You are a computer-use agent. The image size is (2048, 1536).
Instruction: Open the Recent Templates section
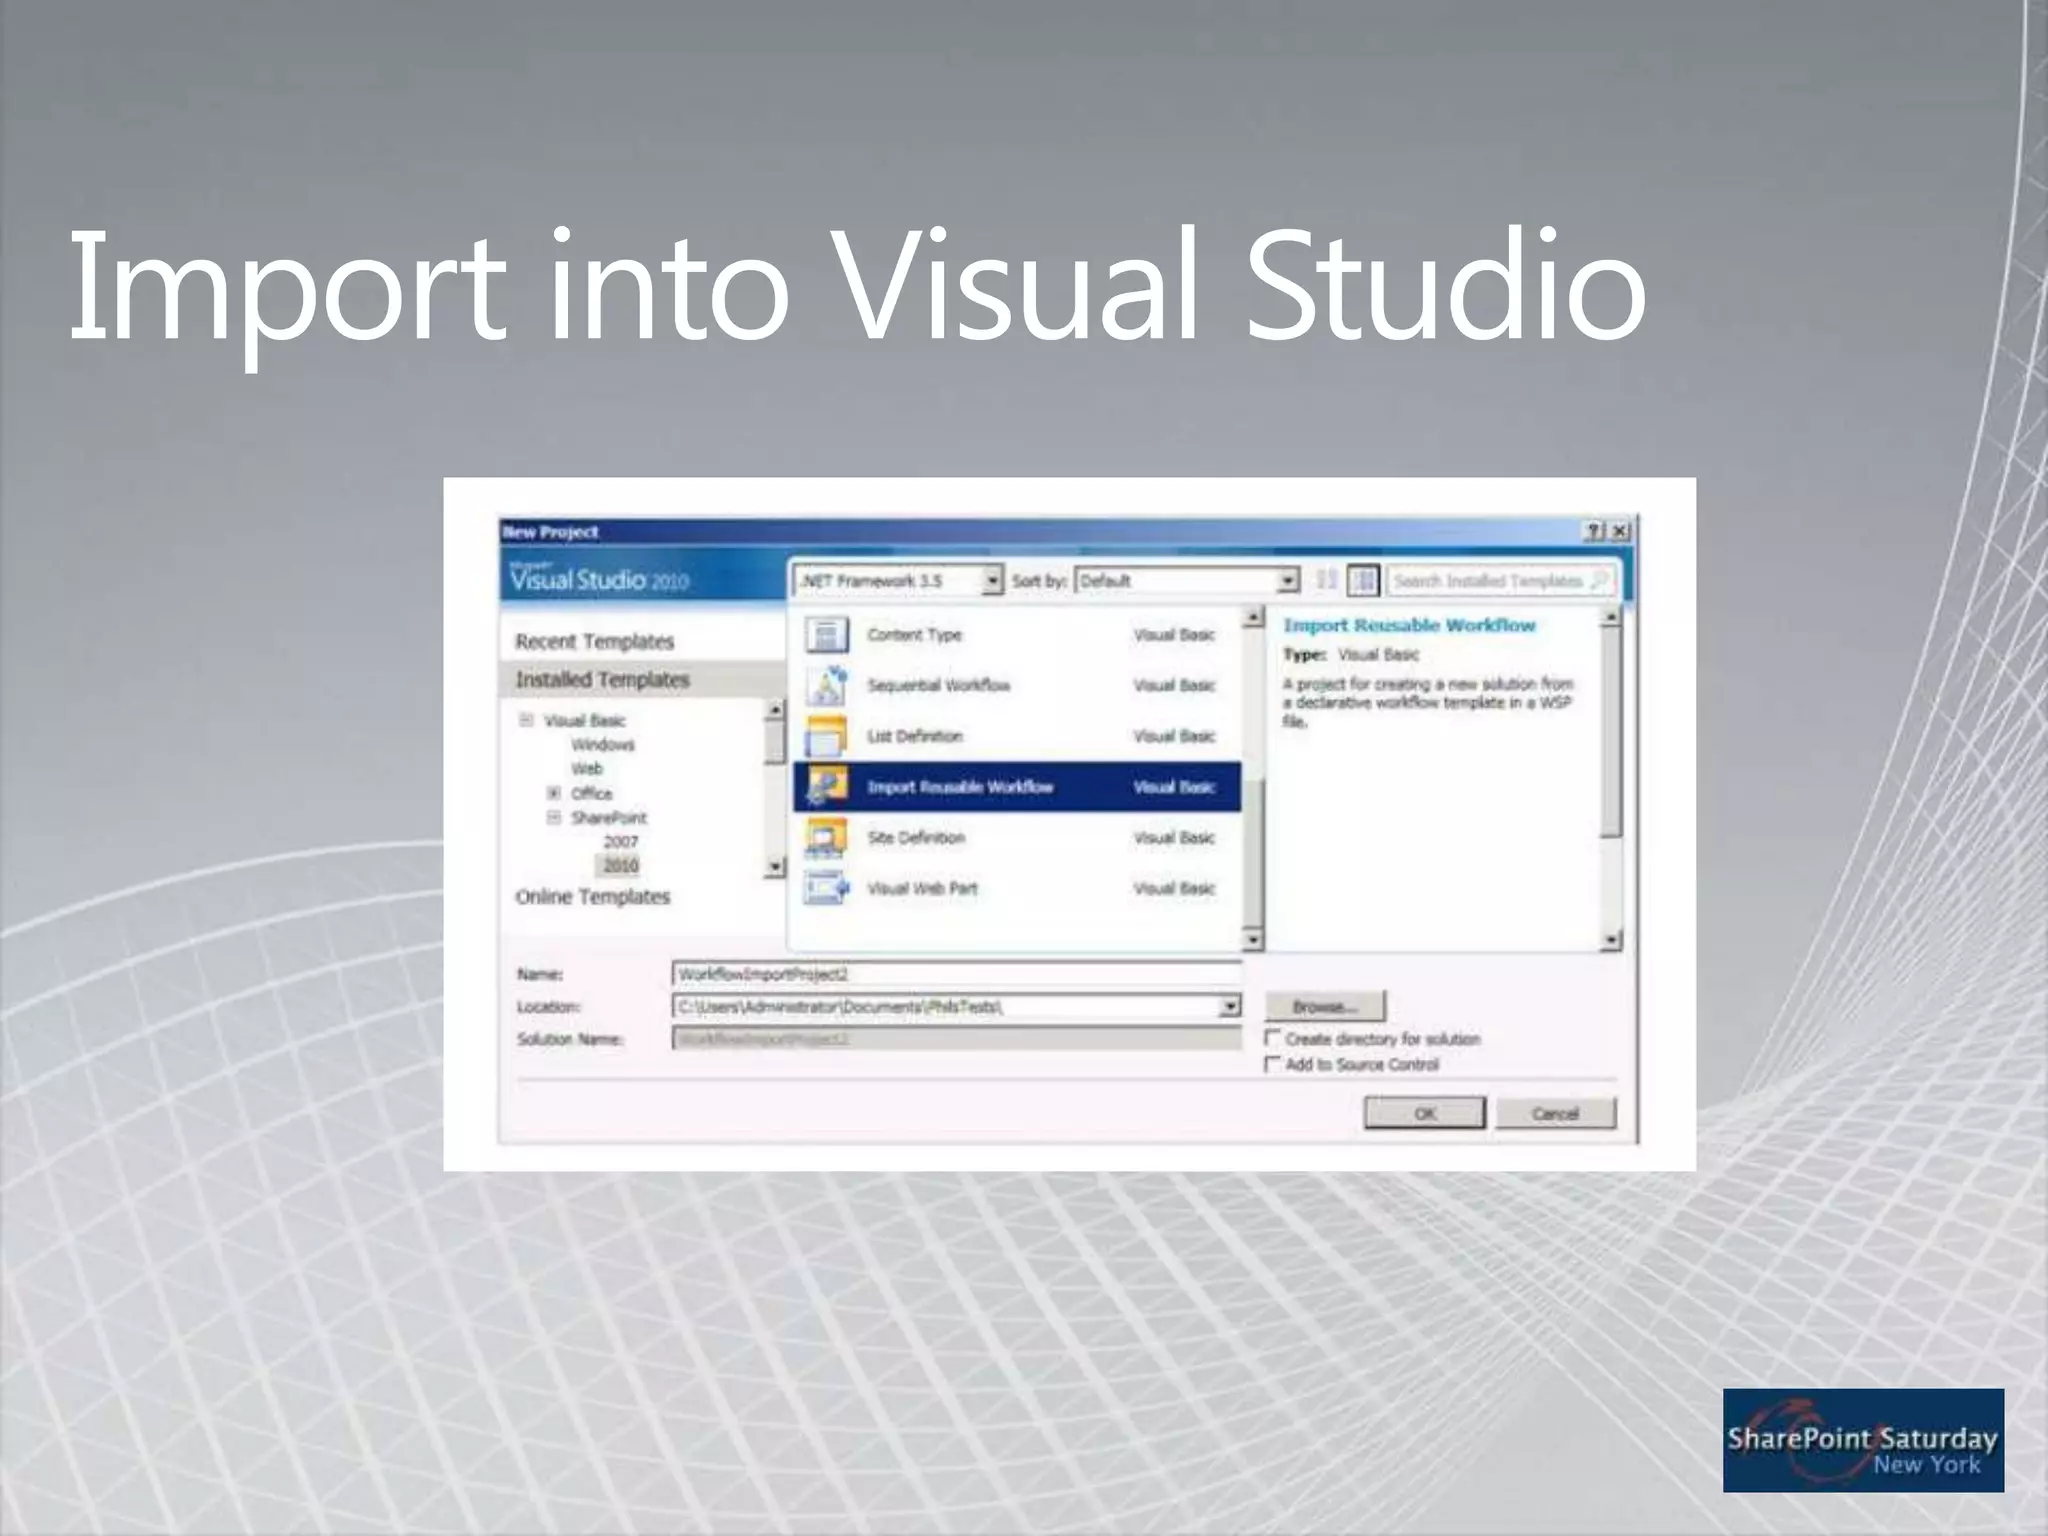(x=594, y=641)
